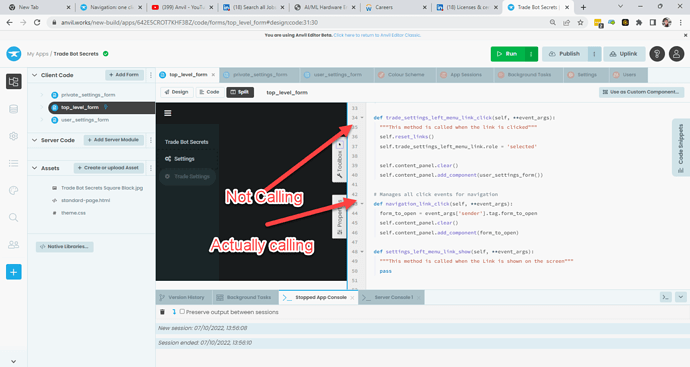
Task: Open the help question mark icon
Action: [x=657, y=54]
